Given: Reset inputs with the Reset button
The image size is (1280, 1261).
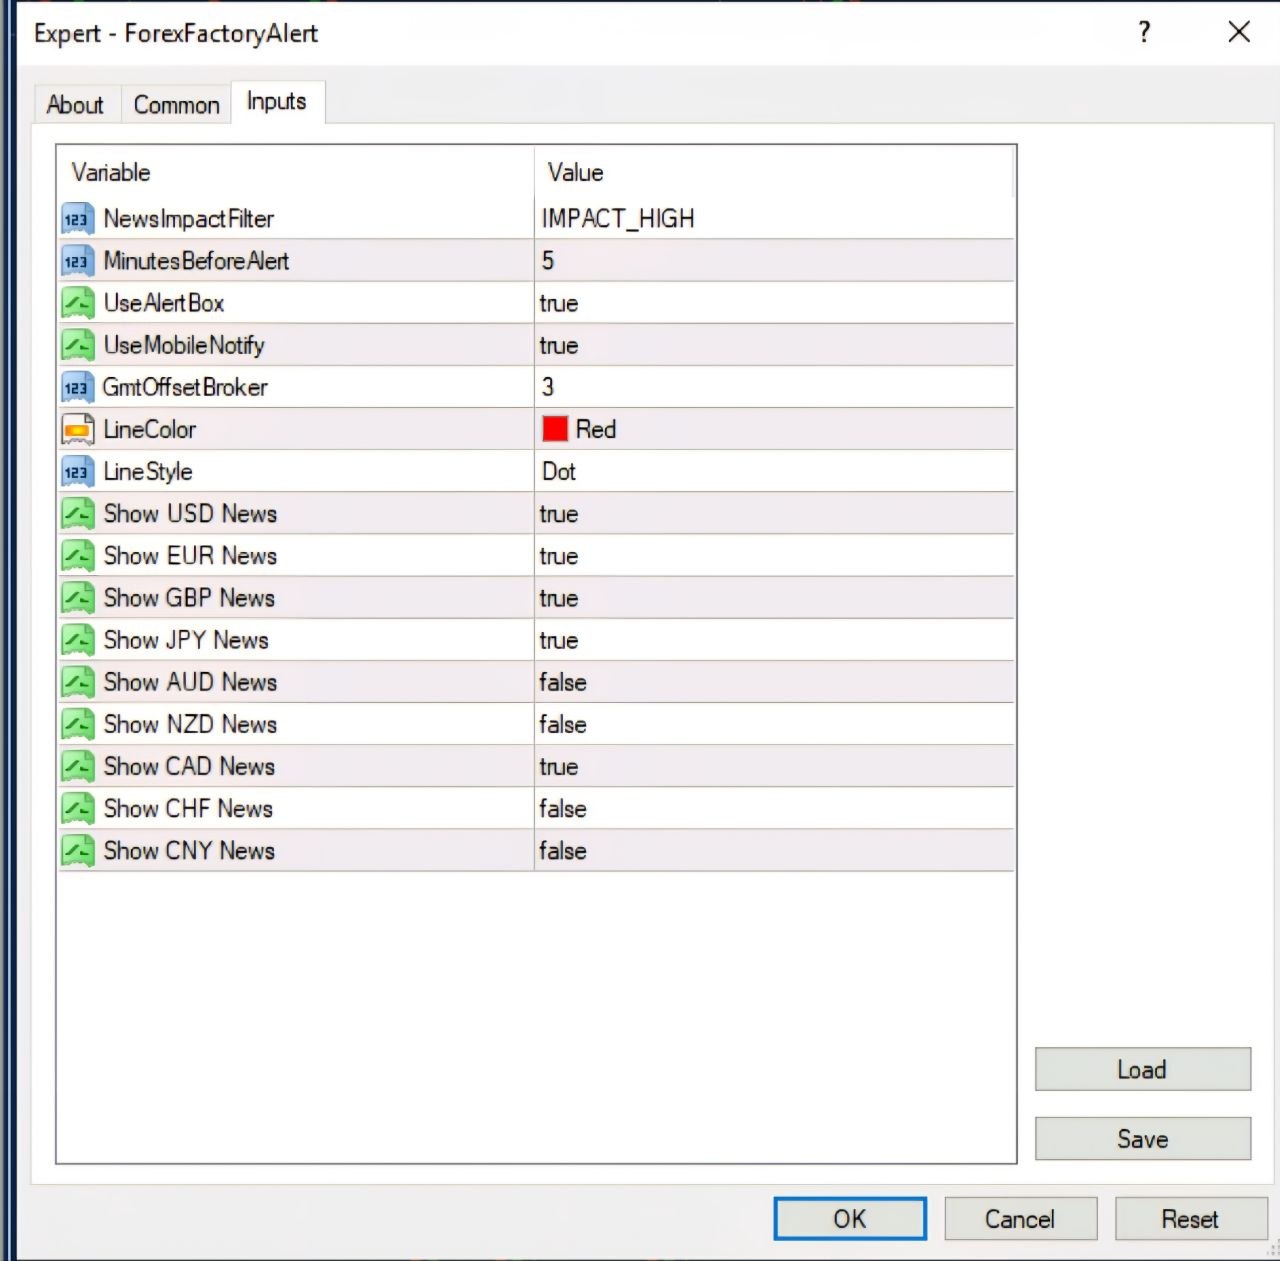Looking at the screenshot, I should 1190,1218.
